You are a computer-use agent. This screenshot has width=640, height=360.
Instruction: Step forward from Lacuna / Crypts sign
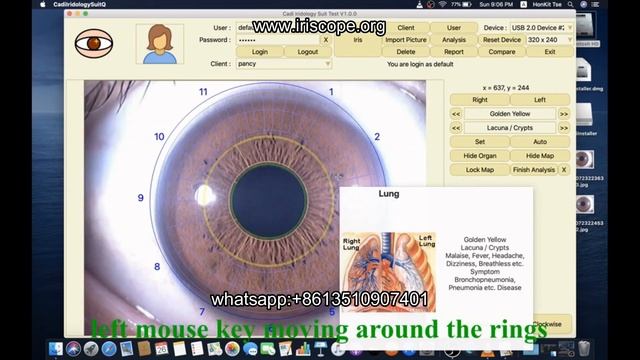click(x=564, y=128)
